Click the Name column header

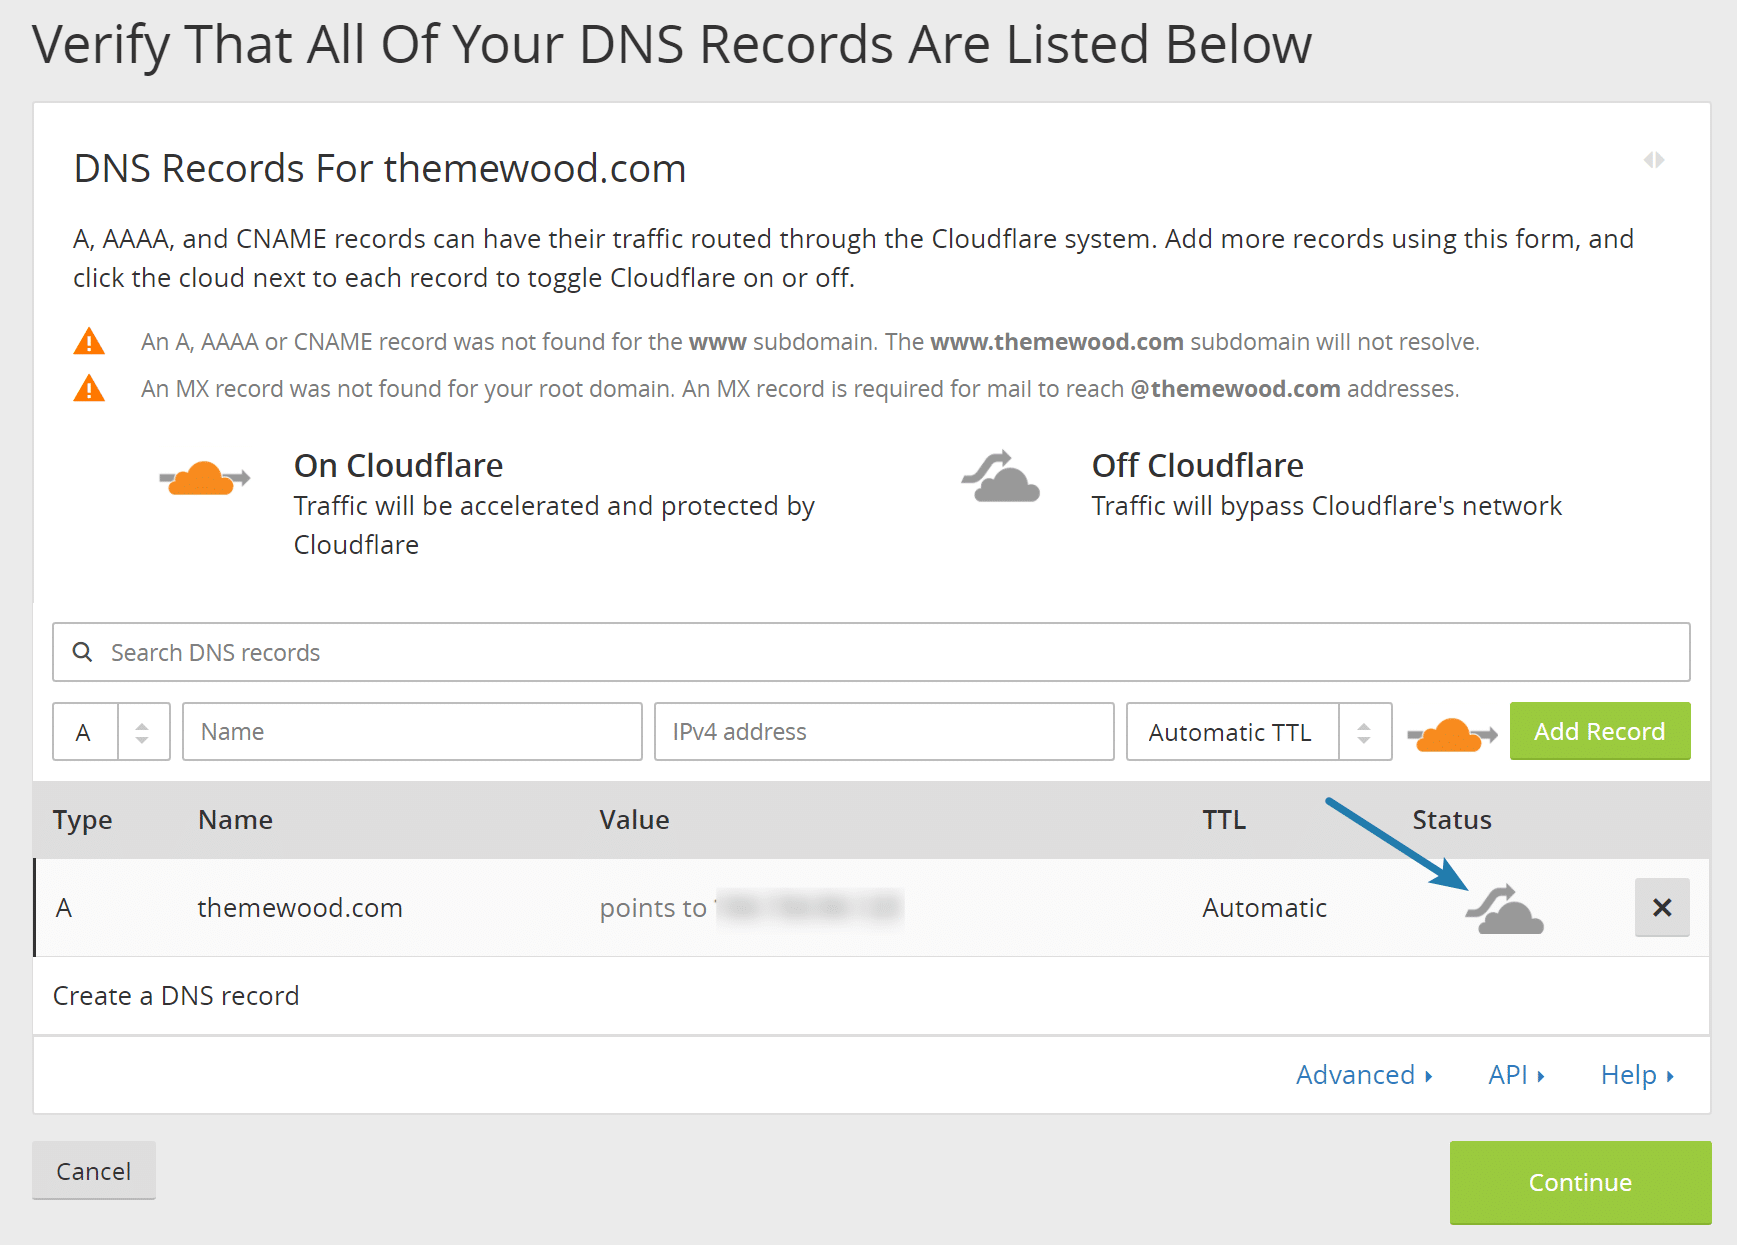[x=235, y=820]
